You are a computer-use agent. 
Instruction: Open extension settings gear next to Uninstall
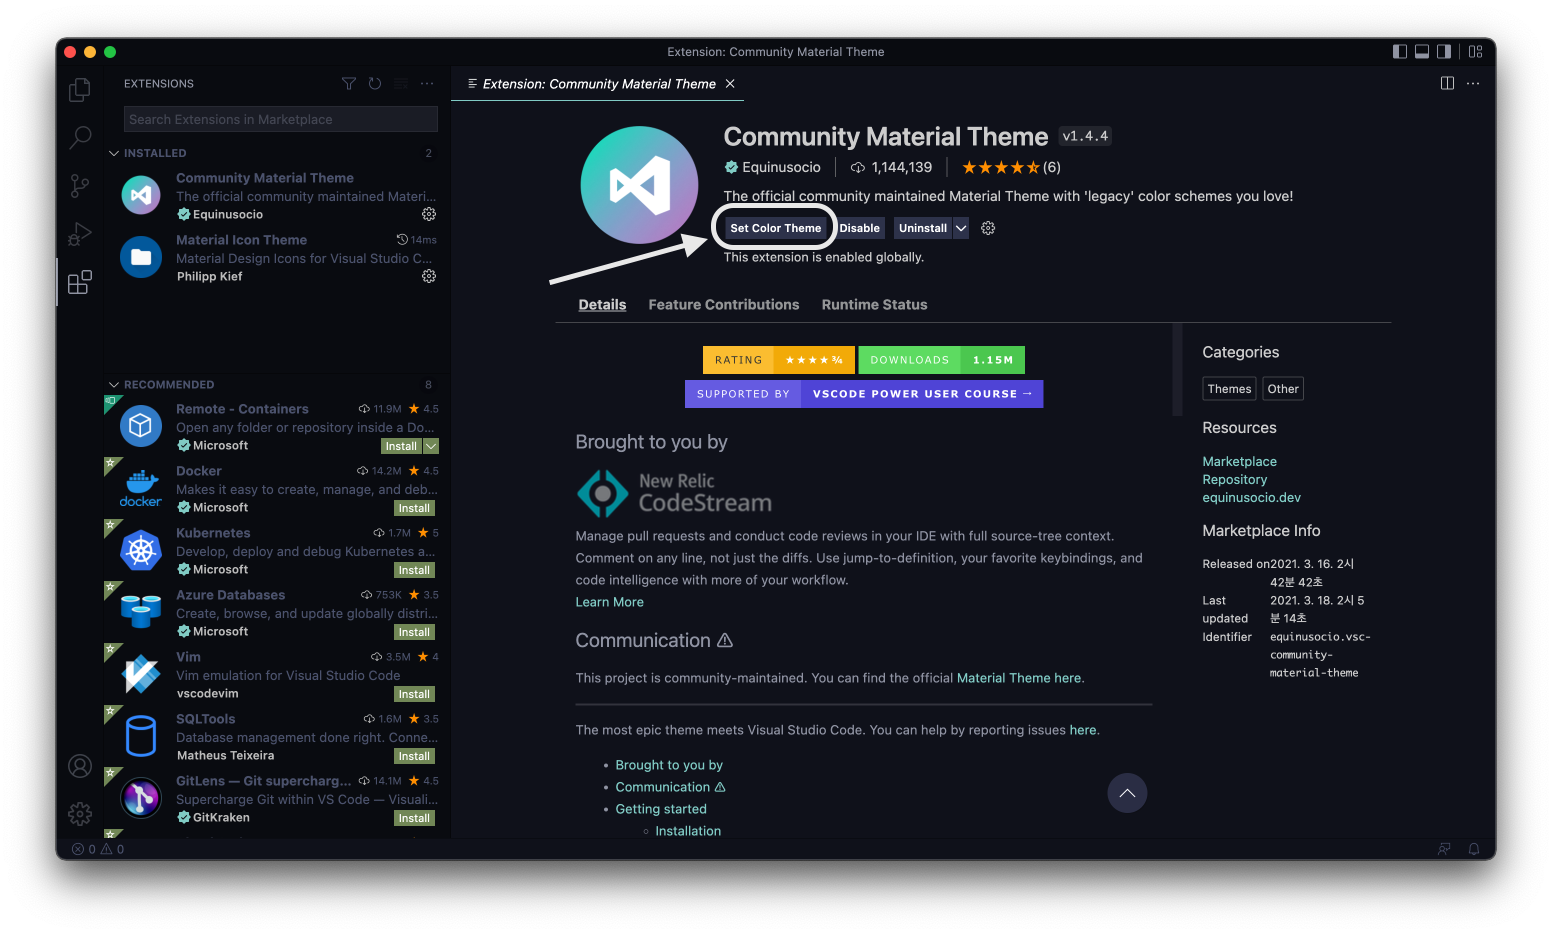coord(988,228)
